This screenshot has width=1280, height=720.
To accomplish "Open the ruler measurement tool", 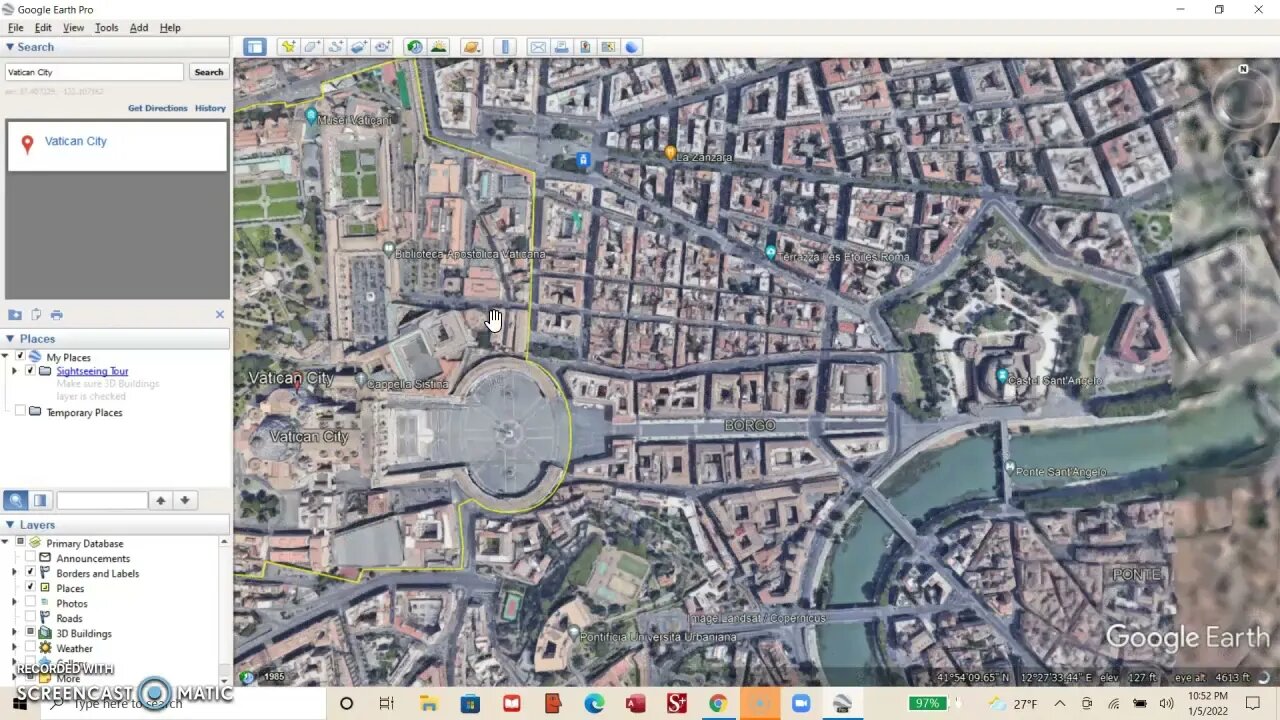I will click(506, 47).
